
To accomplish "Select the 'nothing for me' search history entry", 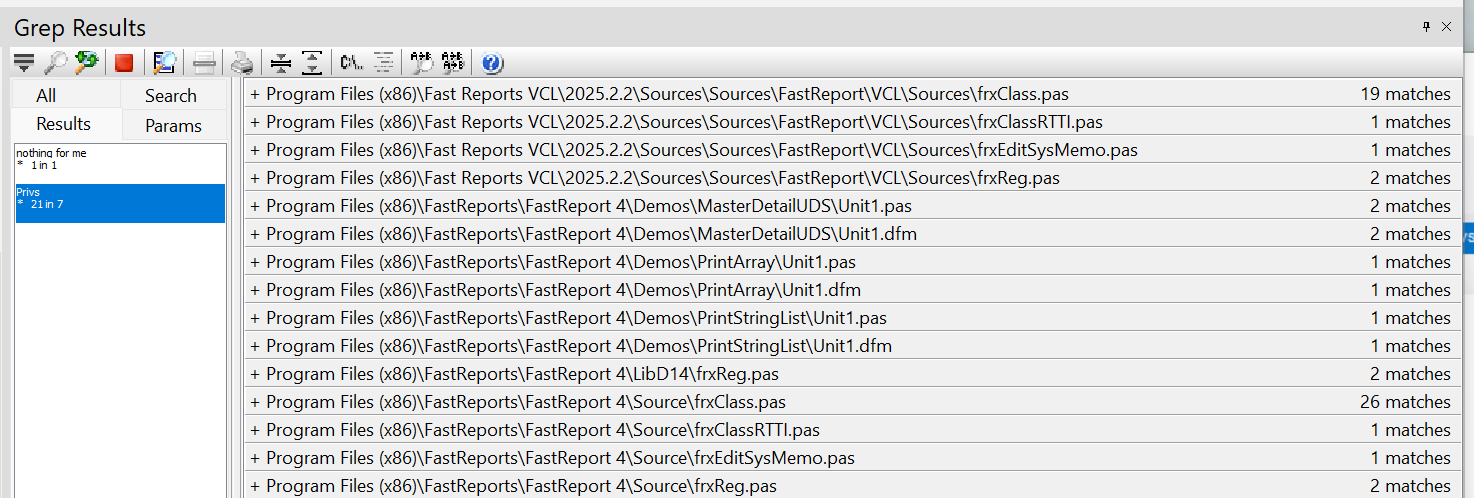I will point(120,159).
